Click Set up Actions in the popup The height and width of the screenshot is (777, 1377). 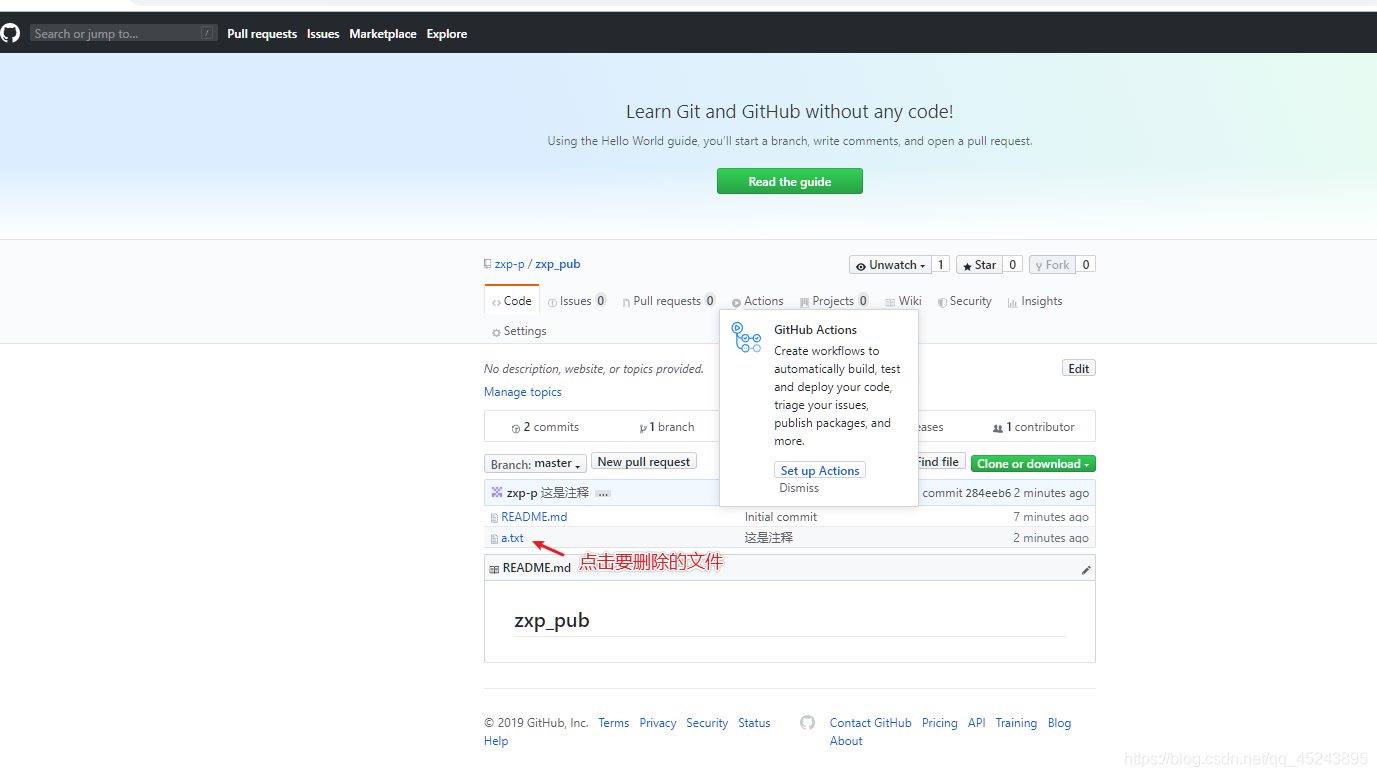click(820, 470)
